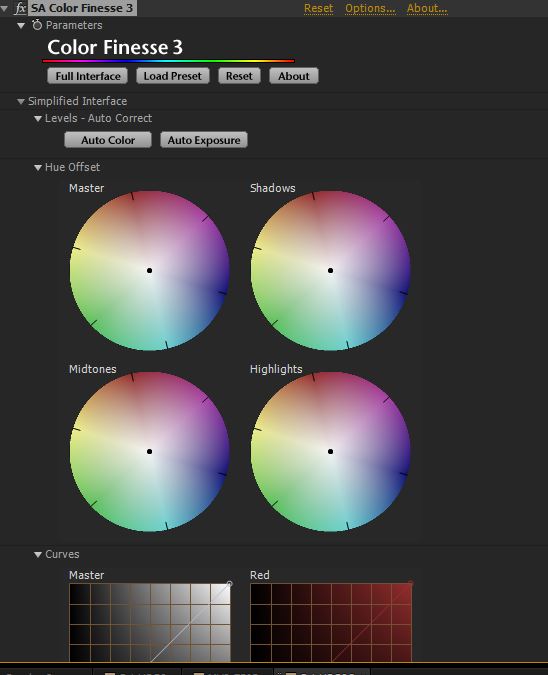548x675 pixels.
Task: Click the Levels - Auto Correct label
Action: tap(98, 118)
